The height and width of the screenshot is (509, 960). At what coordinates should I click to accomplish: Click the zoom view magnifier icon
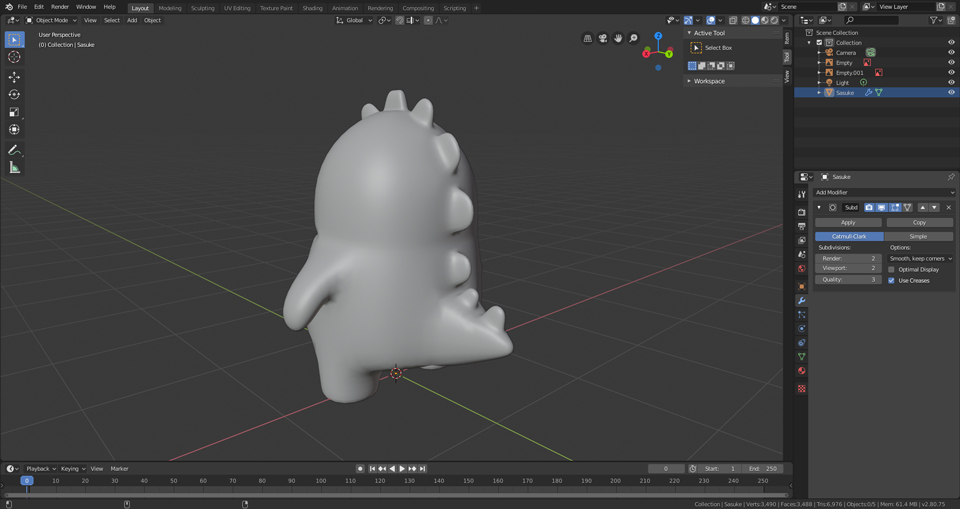(634, 39)
